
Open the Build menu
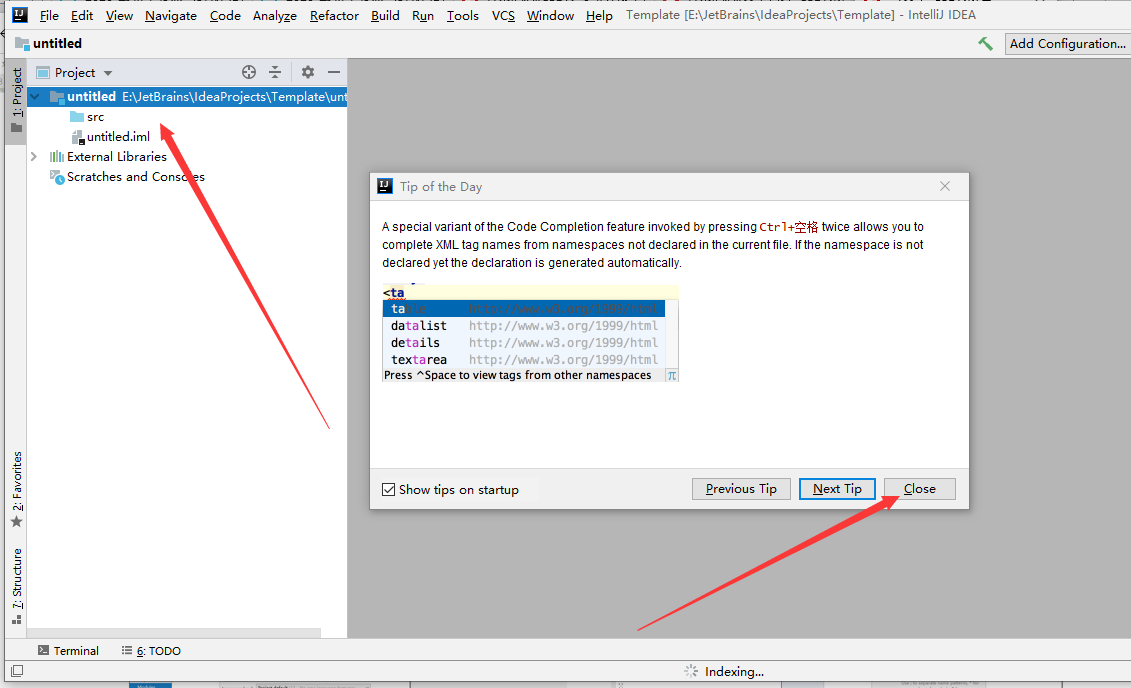[385, 15]
